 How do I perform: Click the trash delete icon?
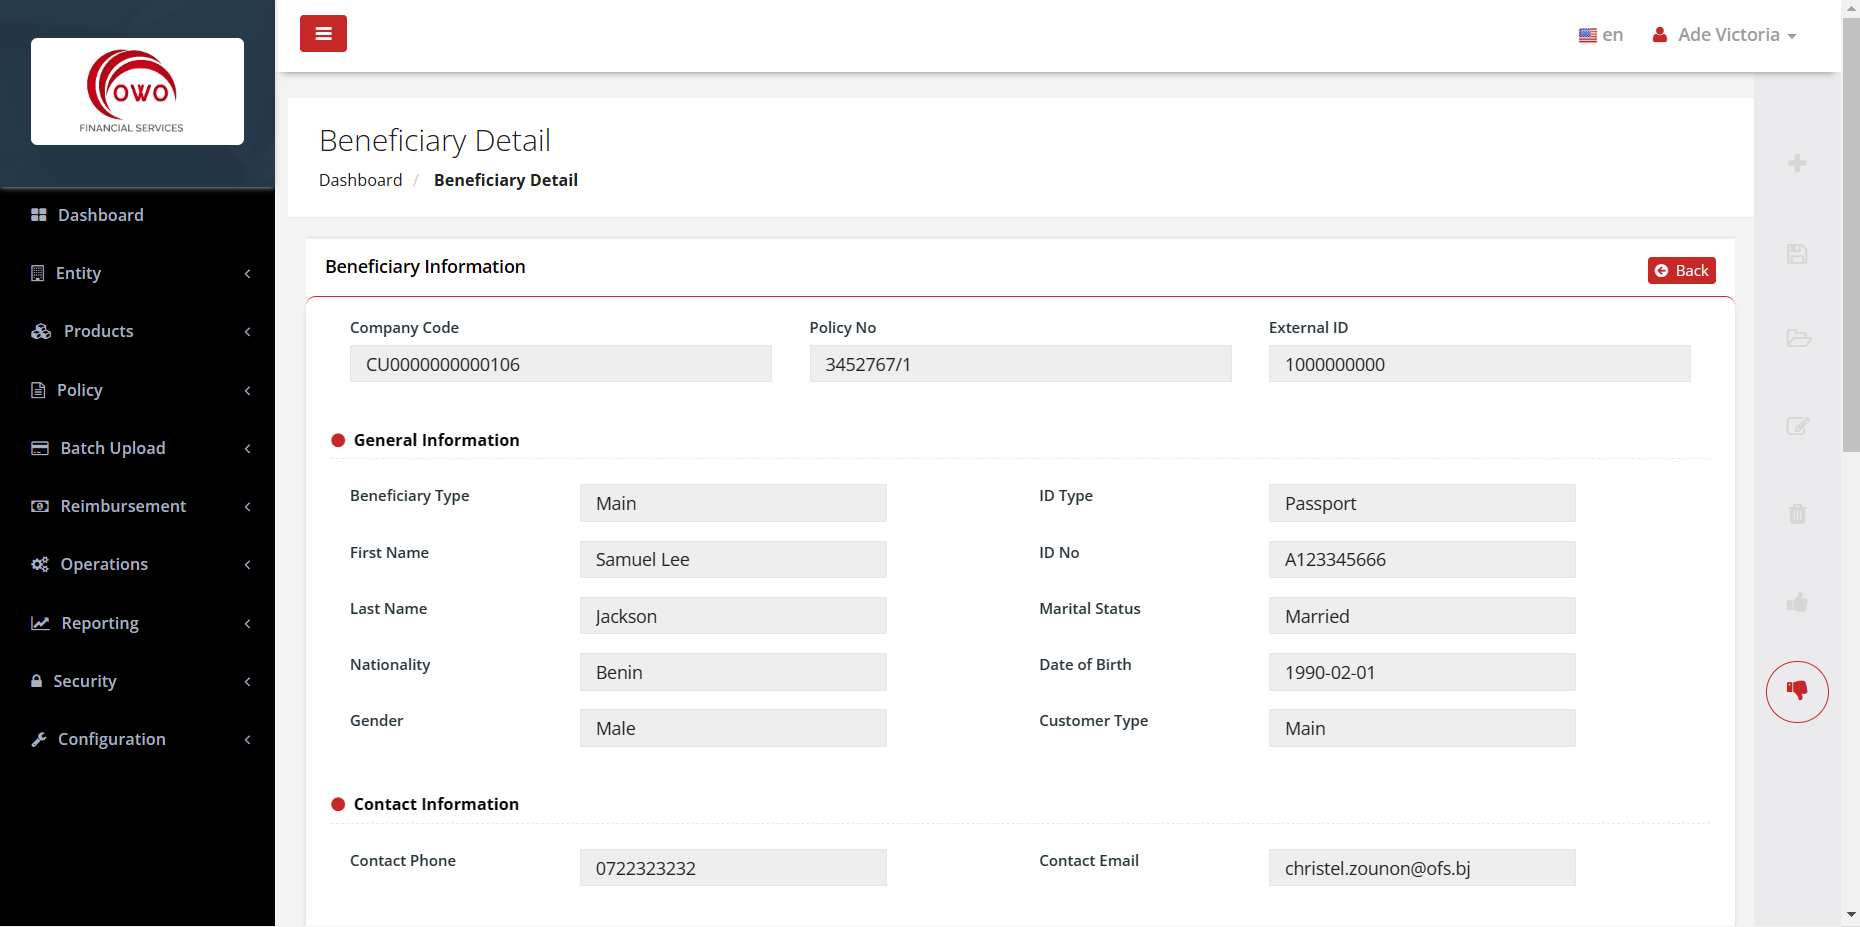(x=1797, y=514)
